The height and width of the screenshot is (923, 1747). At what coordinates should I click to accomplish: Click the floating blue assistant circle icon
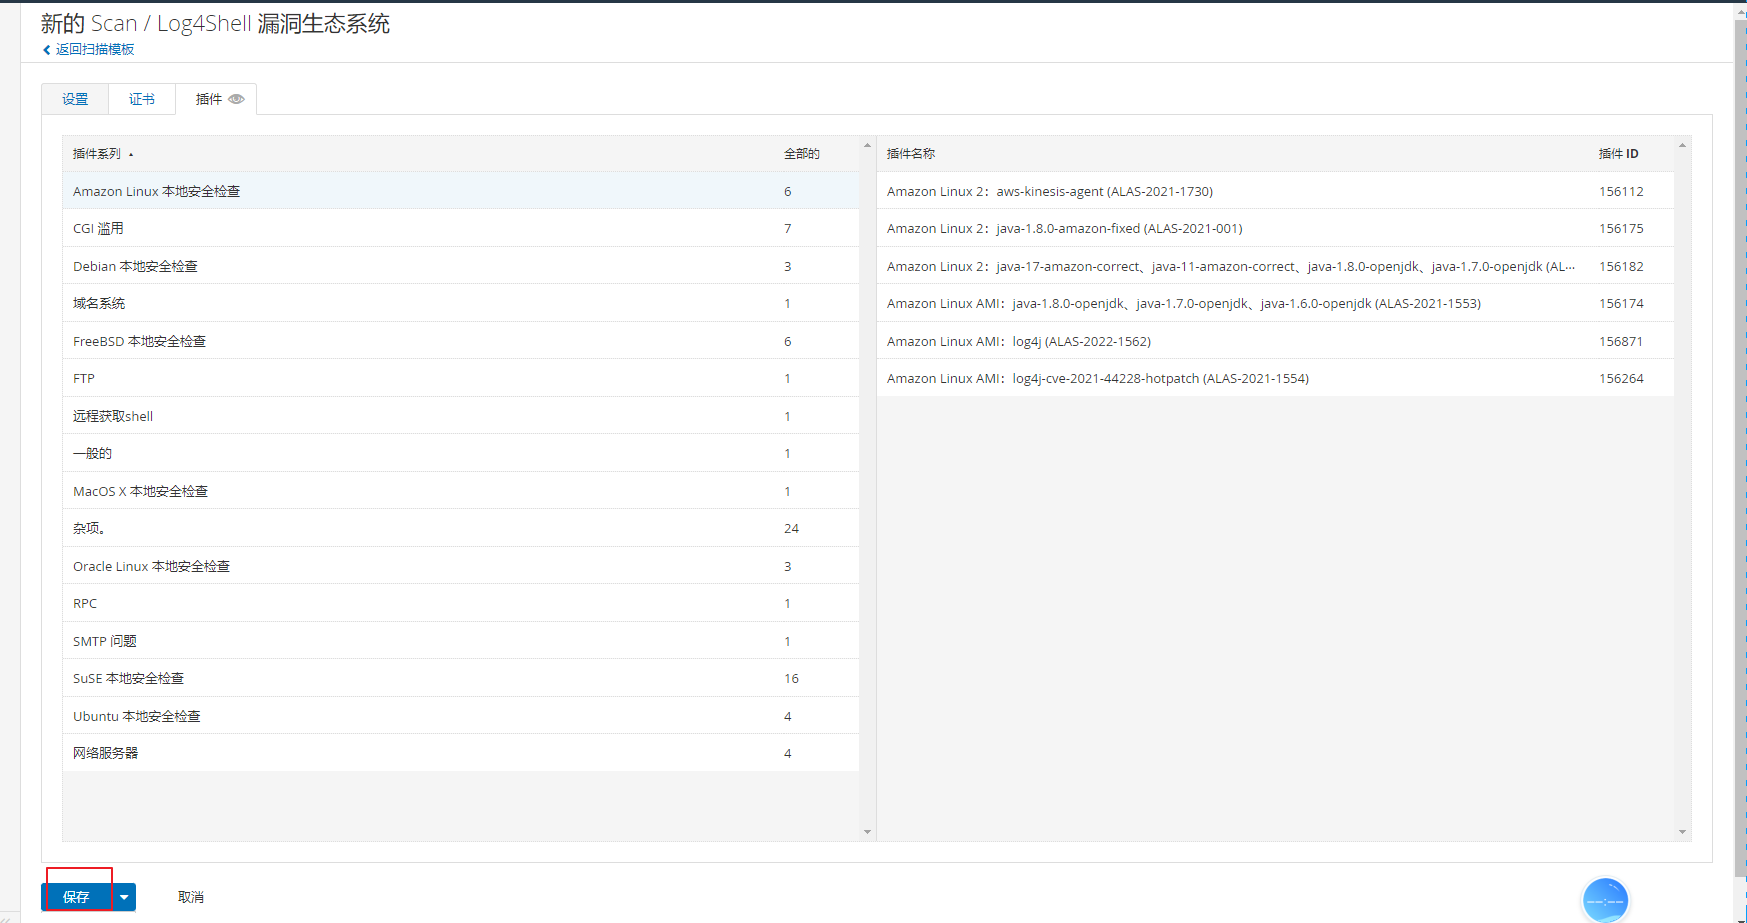click(x=1605, y=900)
